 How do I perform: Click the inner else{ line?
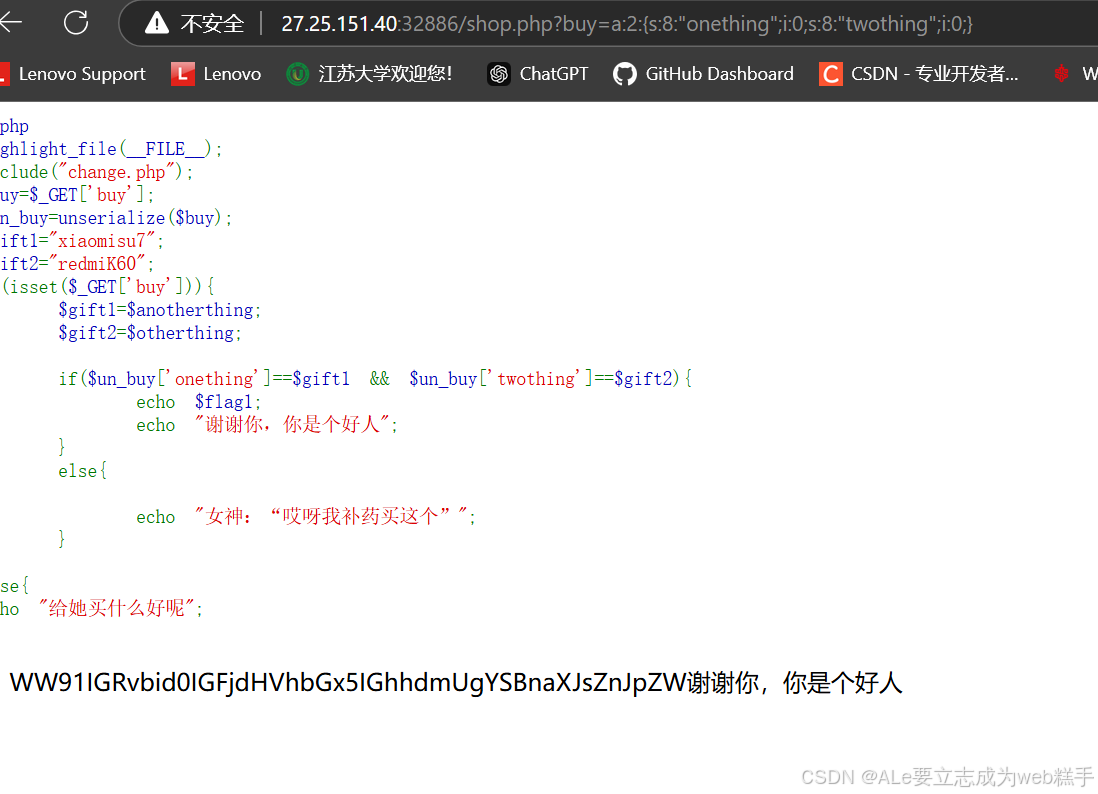click(x=83, y=471)
